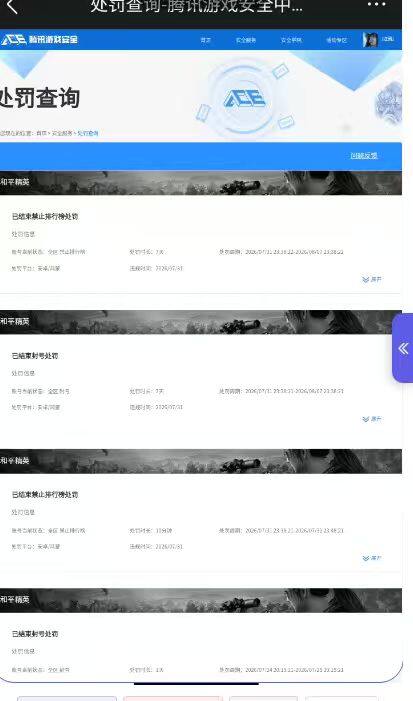
Task: Select the third card's 已结束禁止排行榜处罚 title
Action: point(45,495)
